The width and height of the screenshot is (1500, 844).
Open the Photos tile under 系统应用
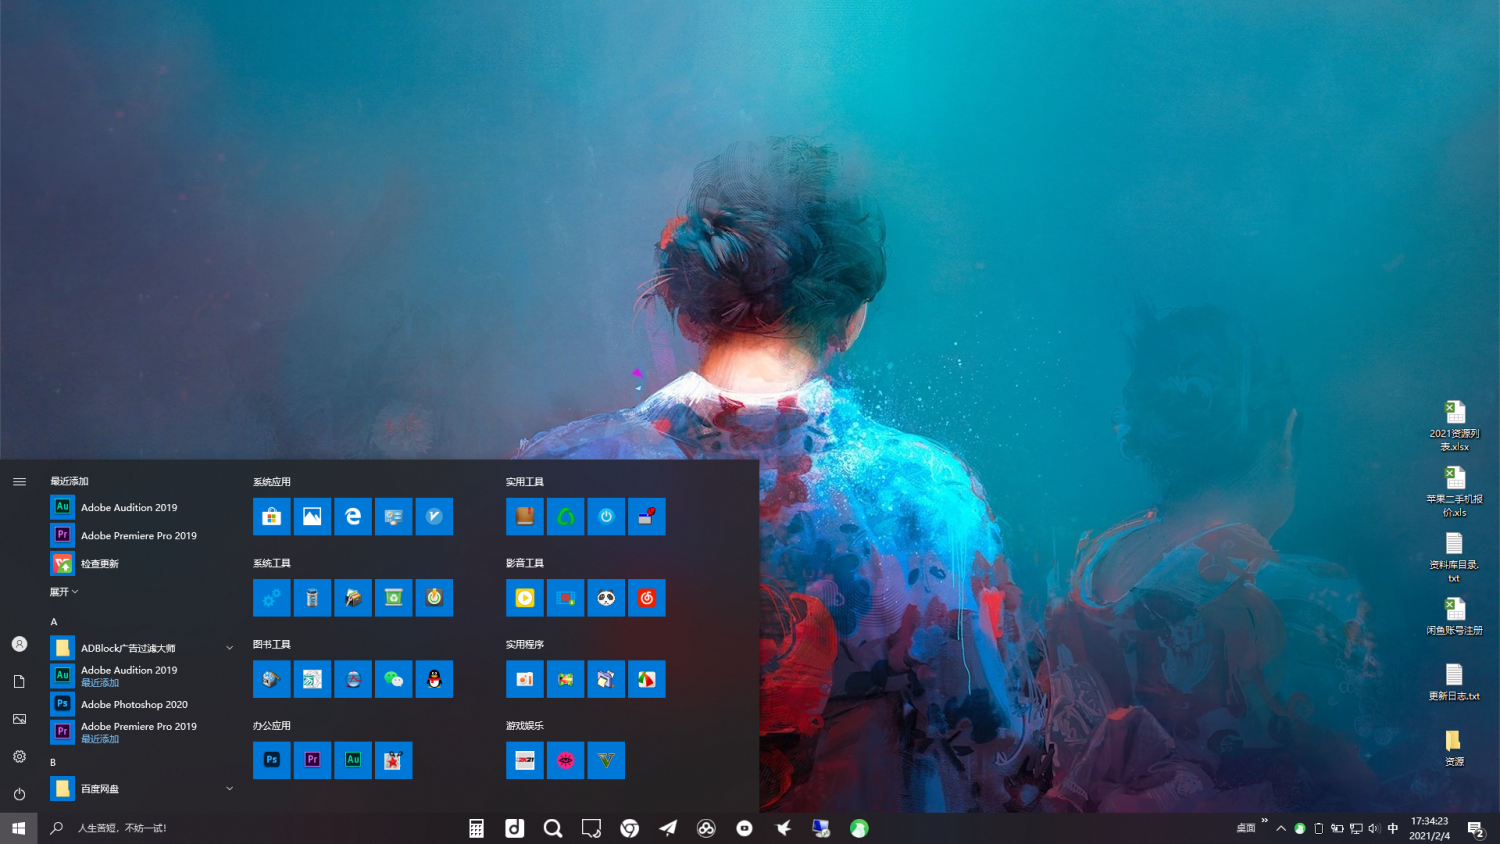pos(312,517)
